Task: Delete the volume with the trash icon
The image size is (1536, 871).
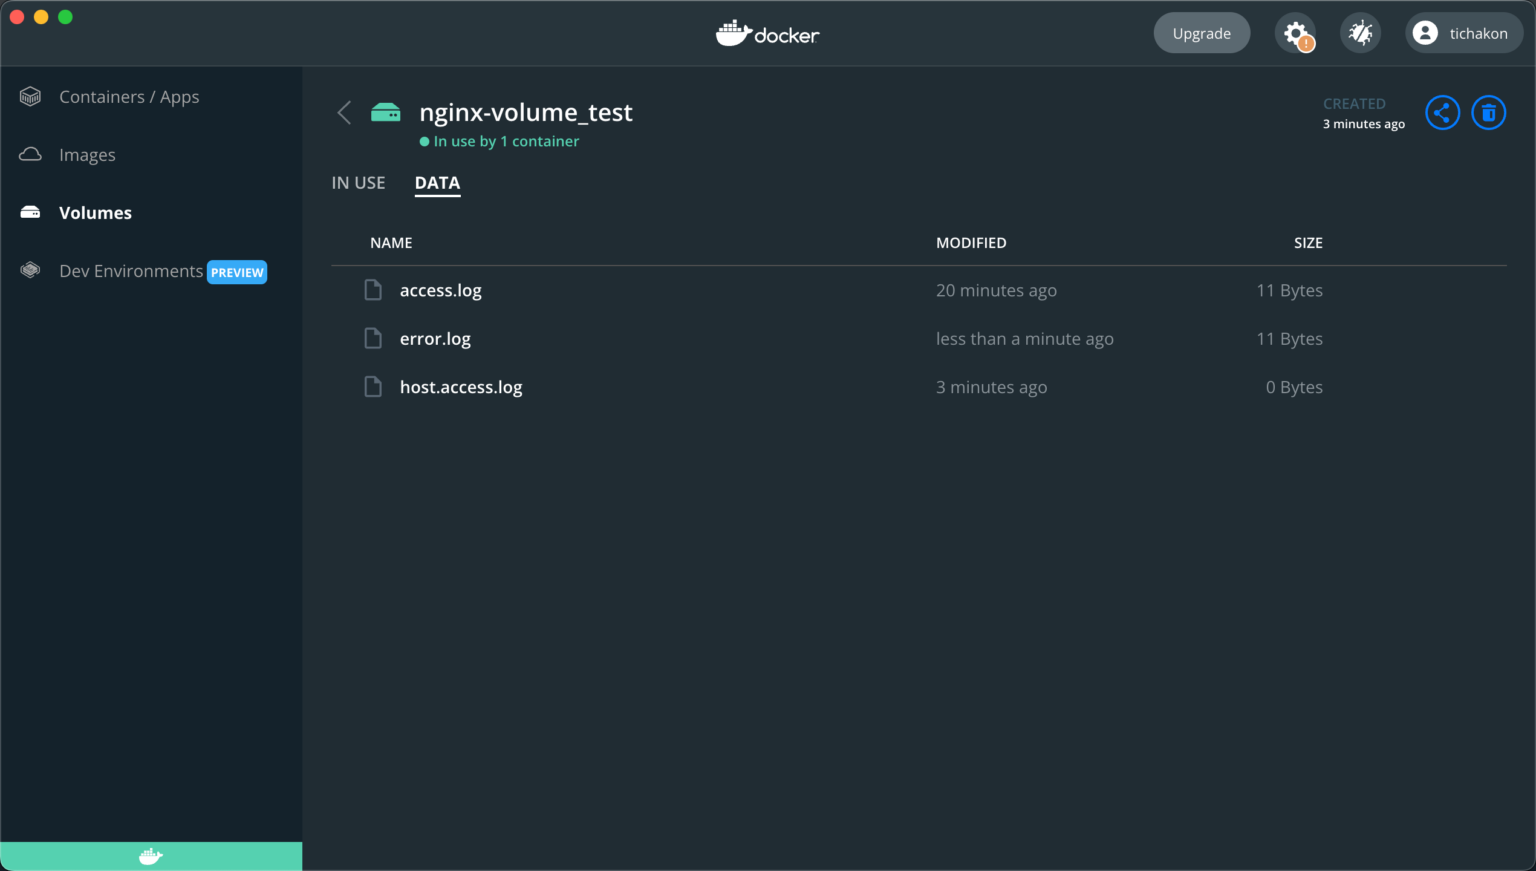Action: pyautogui.click(x=1488, y=112)
